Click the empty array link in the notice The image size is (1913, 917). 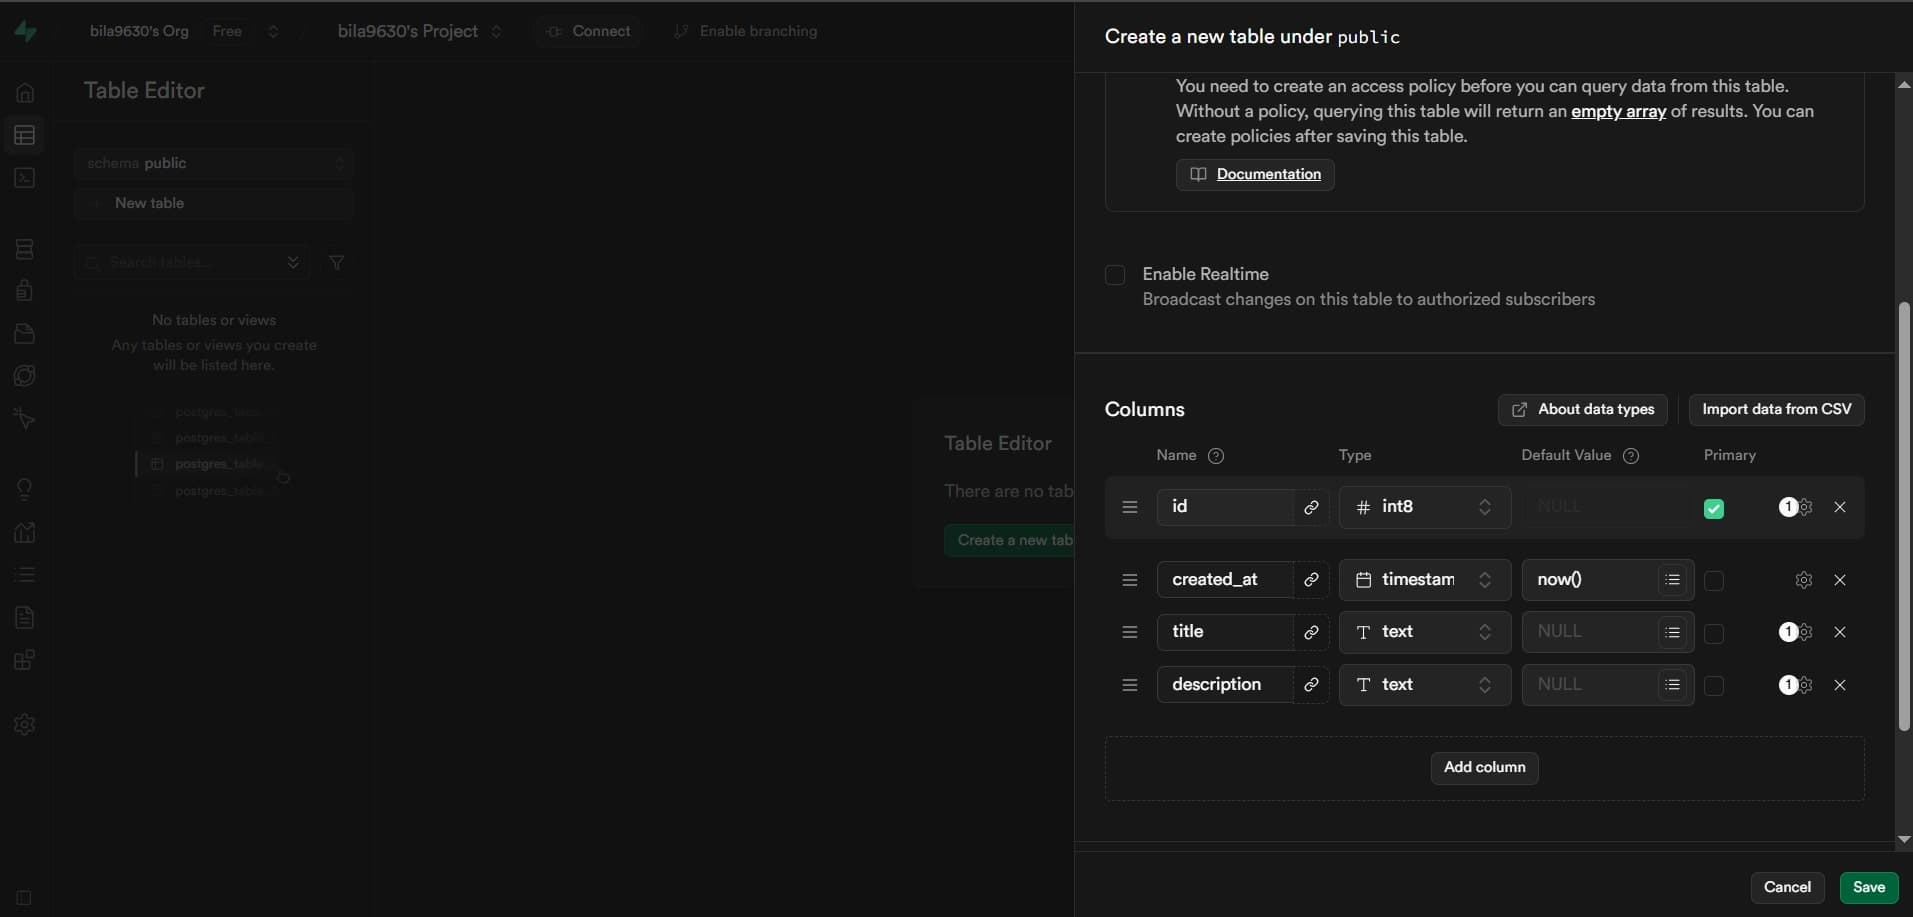click(1617, 111)
